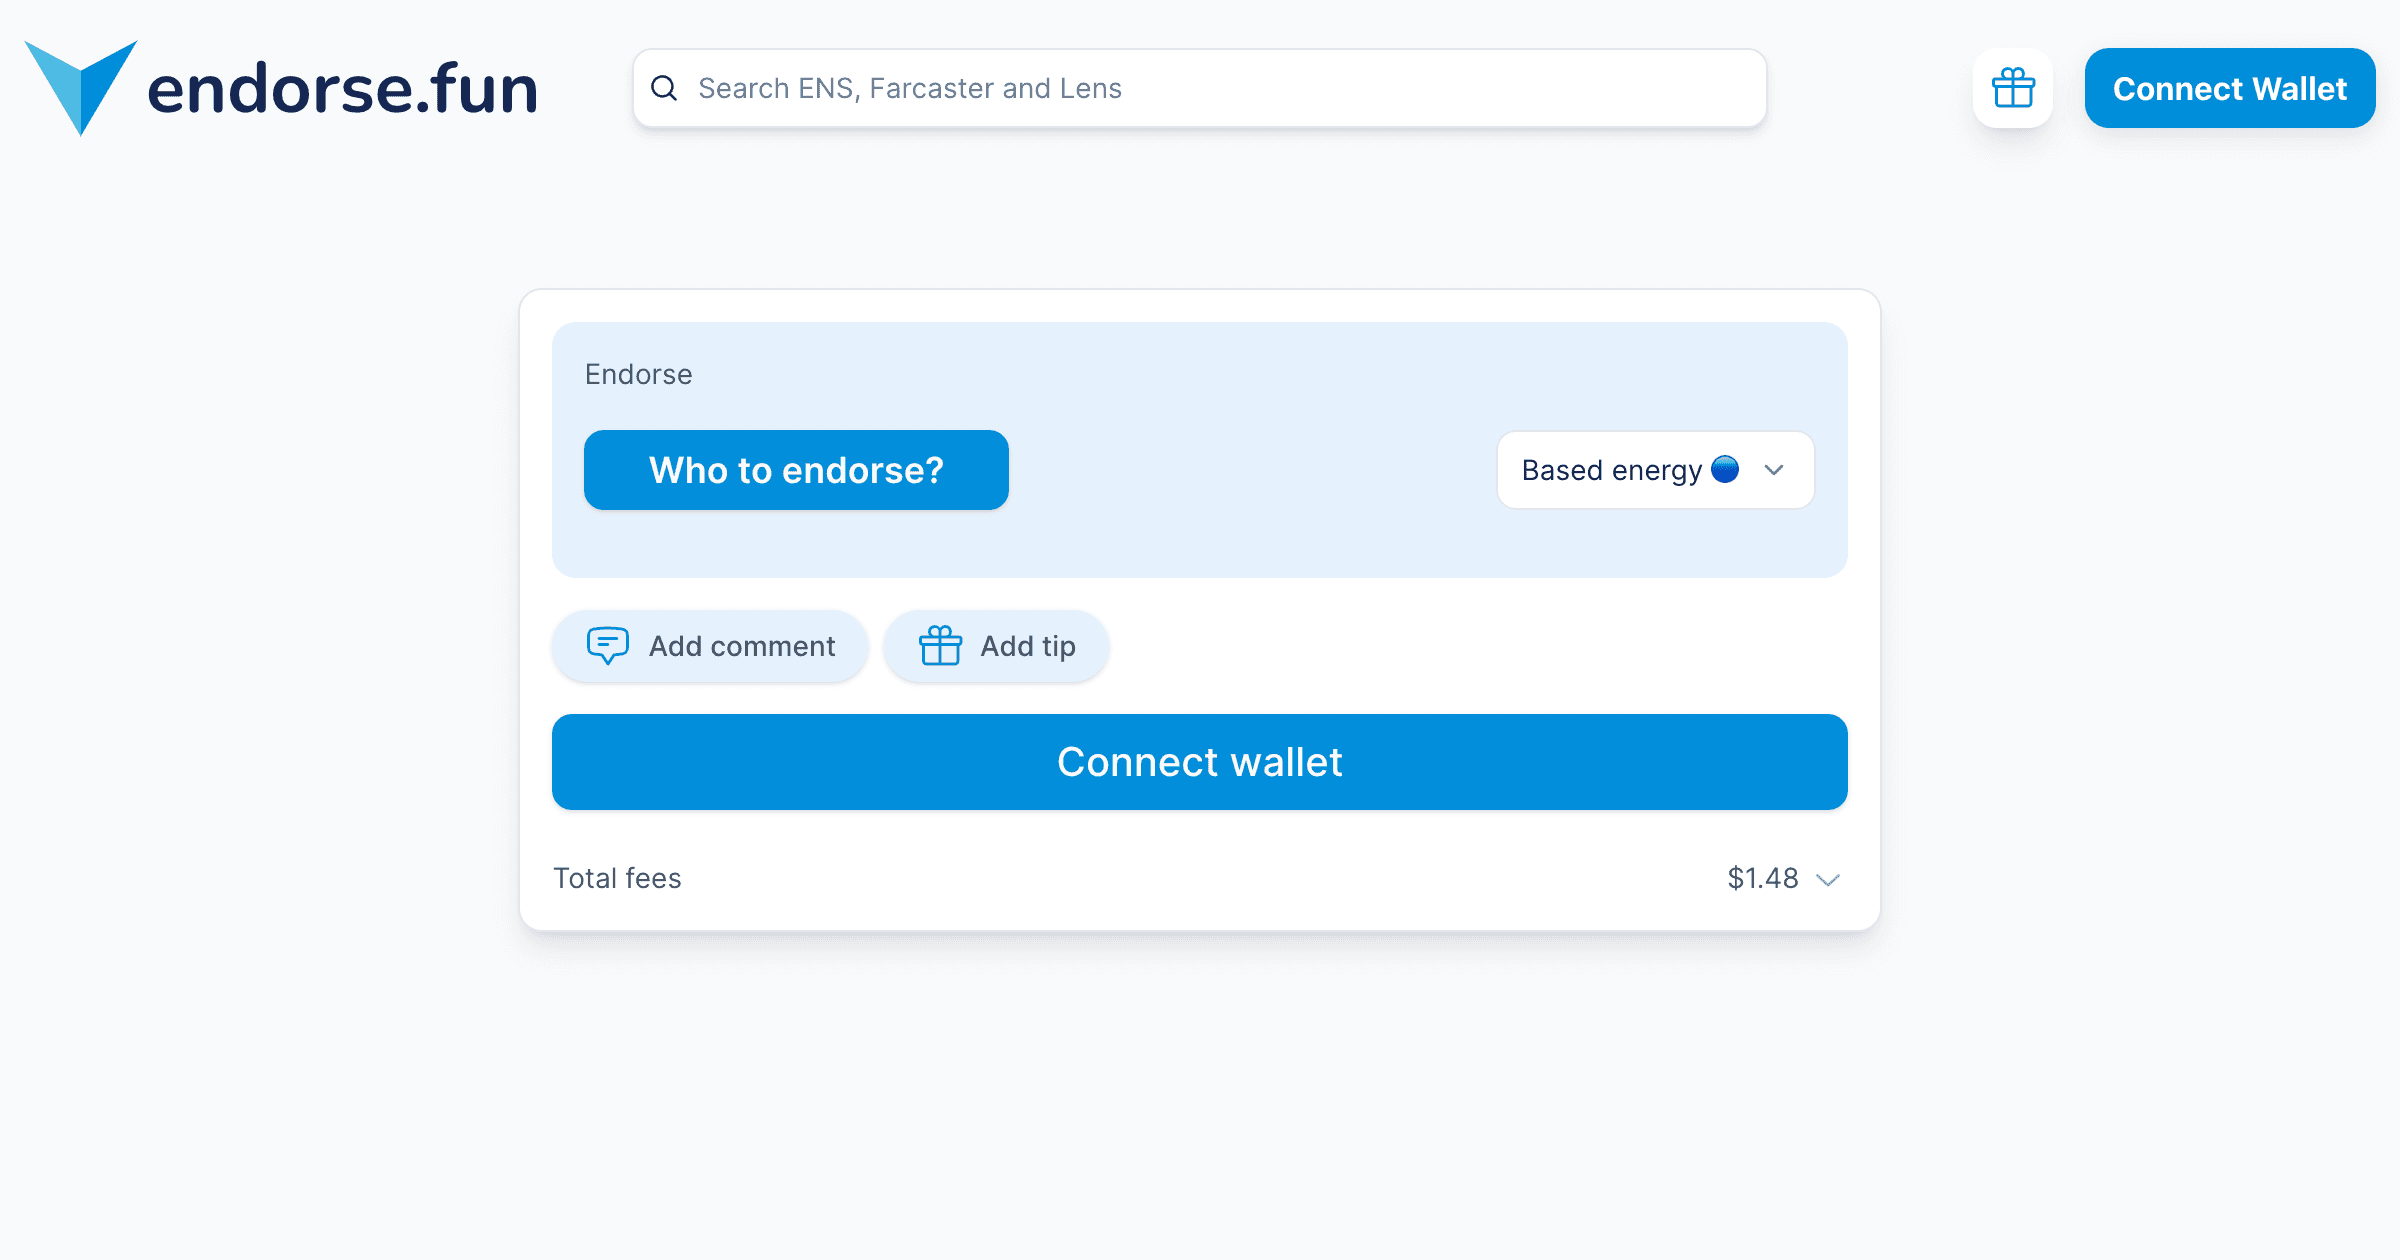
Task: Click the gift icon in Add tip
Action: coord(940,646)
